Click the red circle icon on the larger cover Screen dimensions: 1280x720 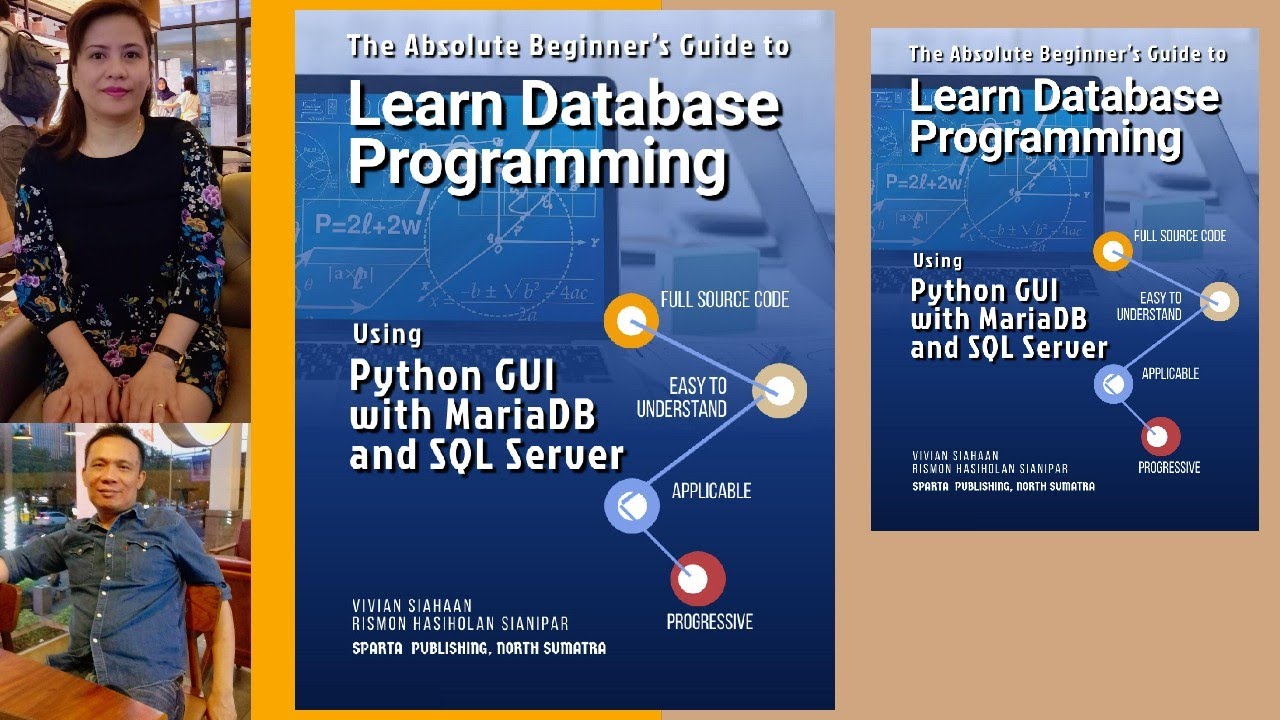coord(697,579)
